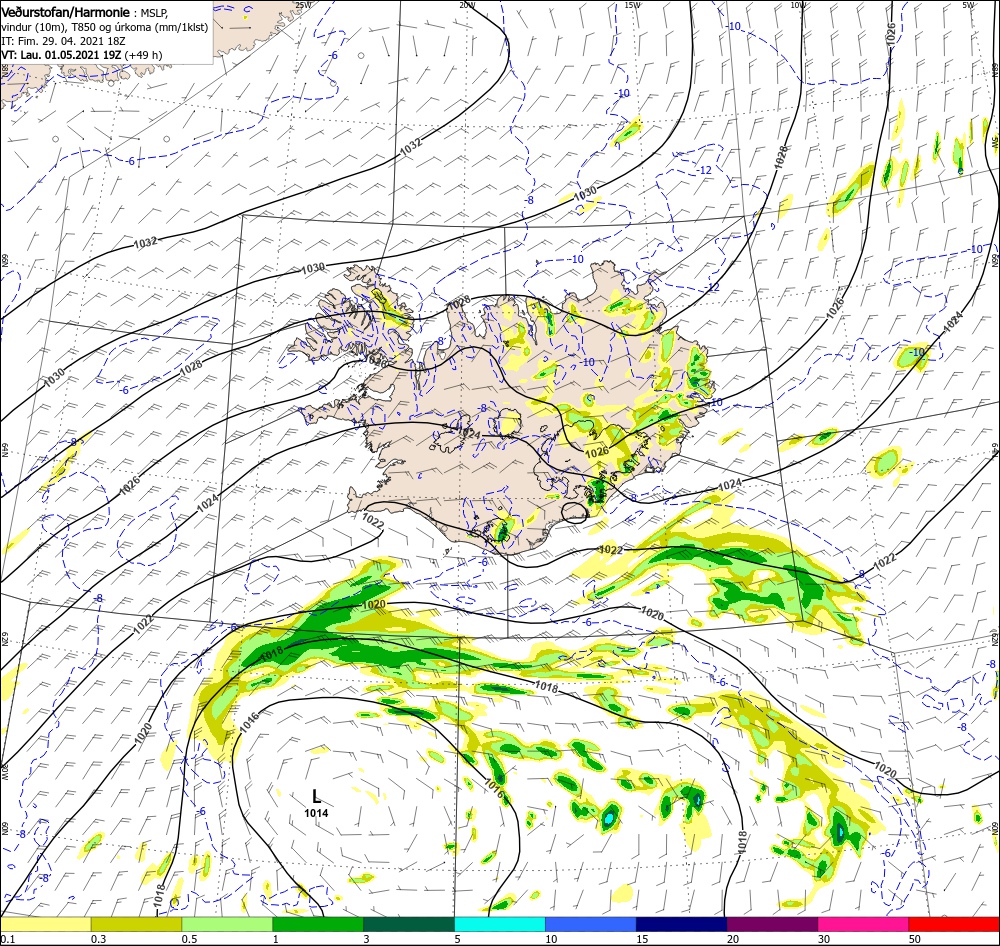Click the '10W' longitude label at top
1000x946 pixels.
pos(798,5)
